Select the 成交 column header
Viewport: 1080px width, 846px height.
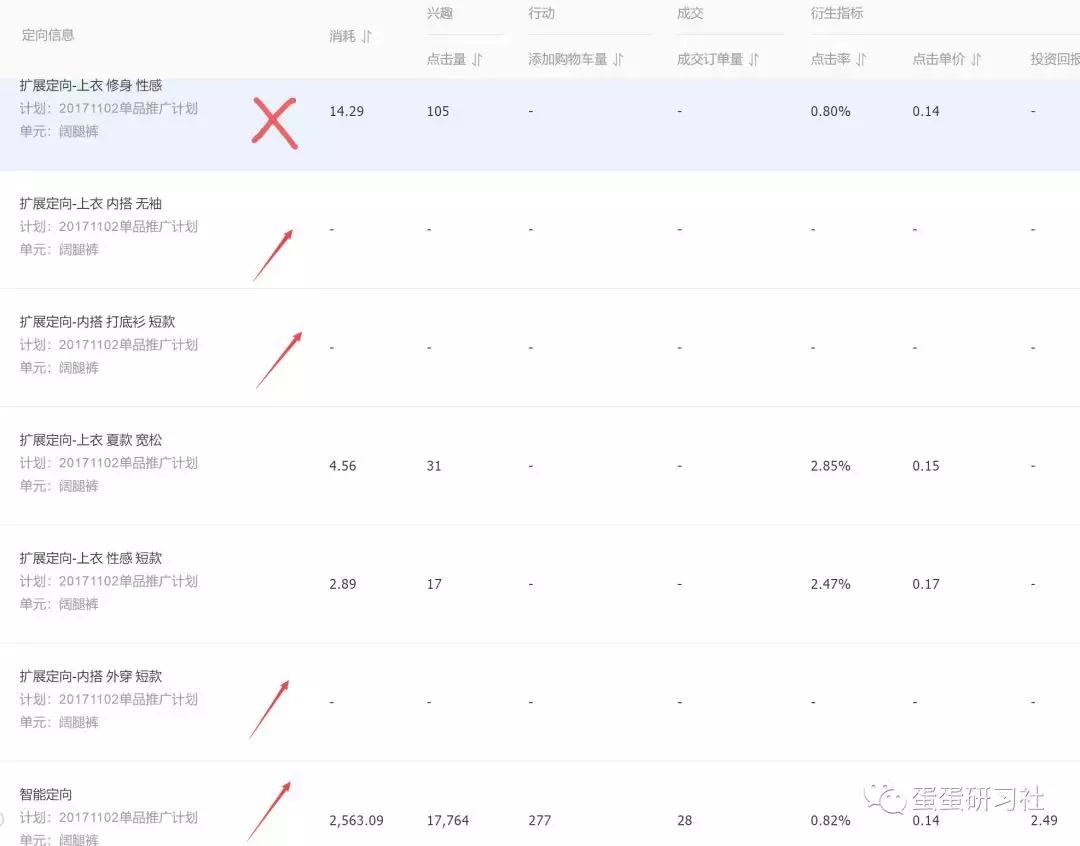point(688,13)
